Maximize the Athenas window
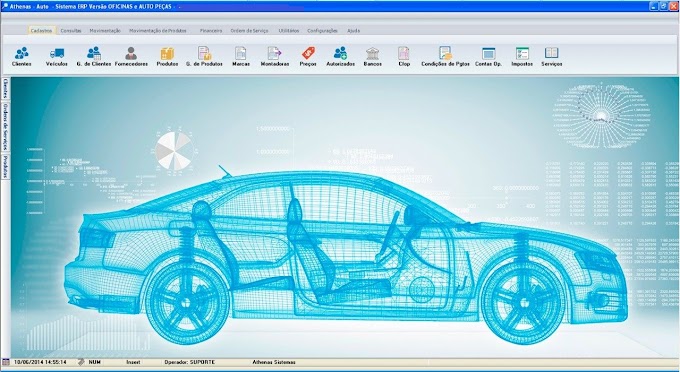Screen dimensions: 680x372 [x=664, y=6]
